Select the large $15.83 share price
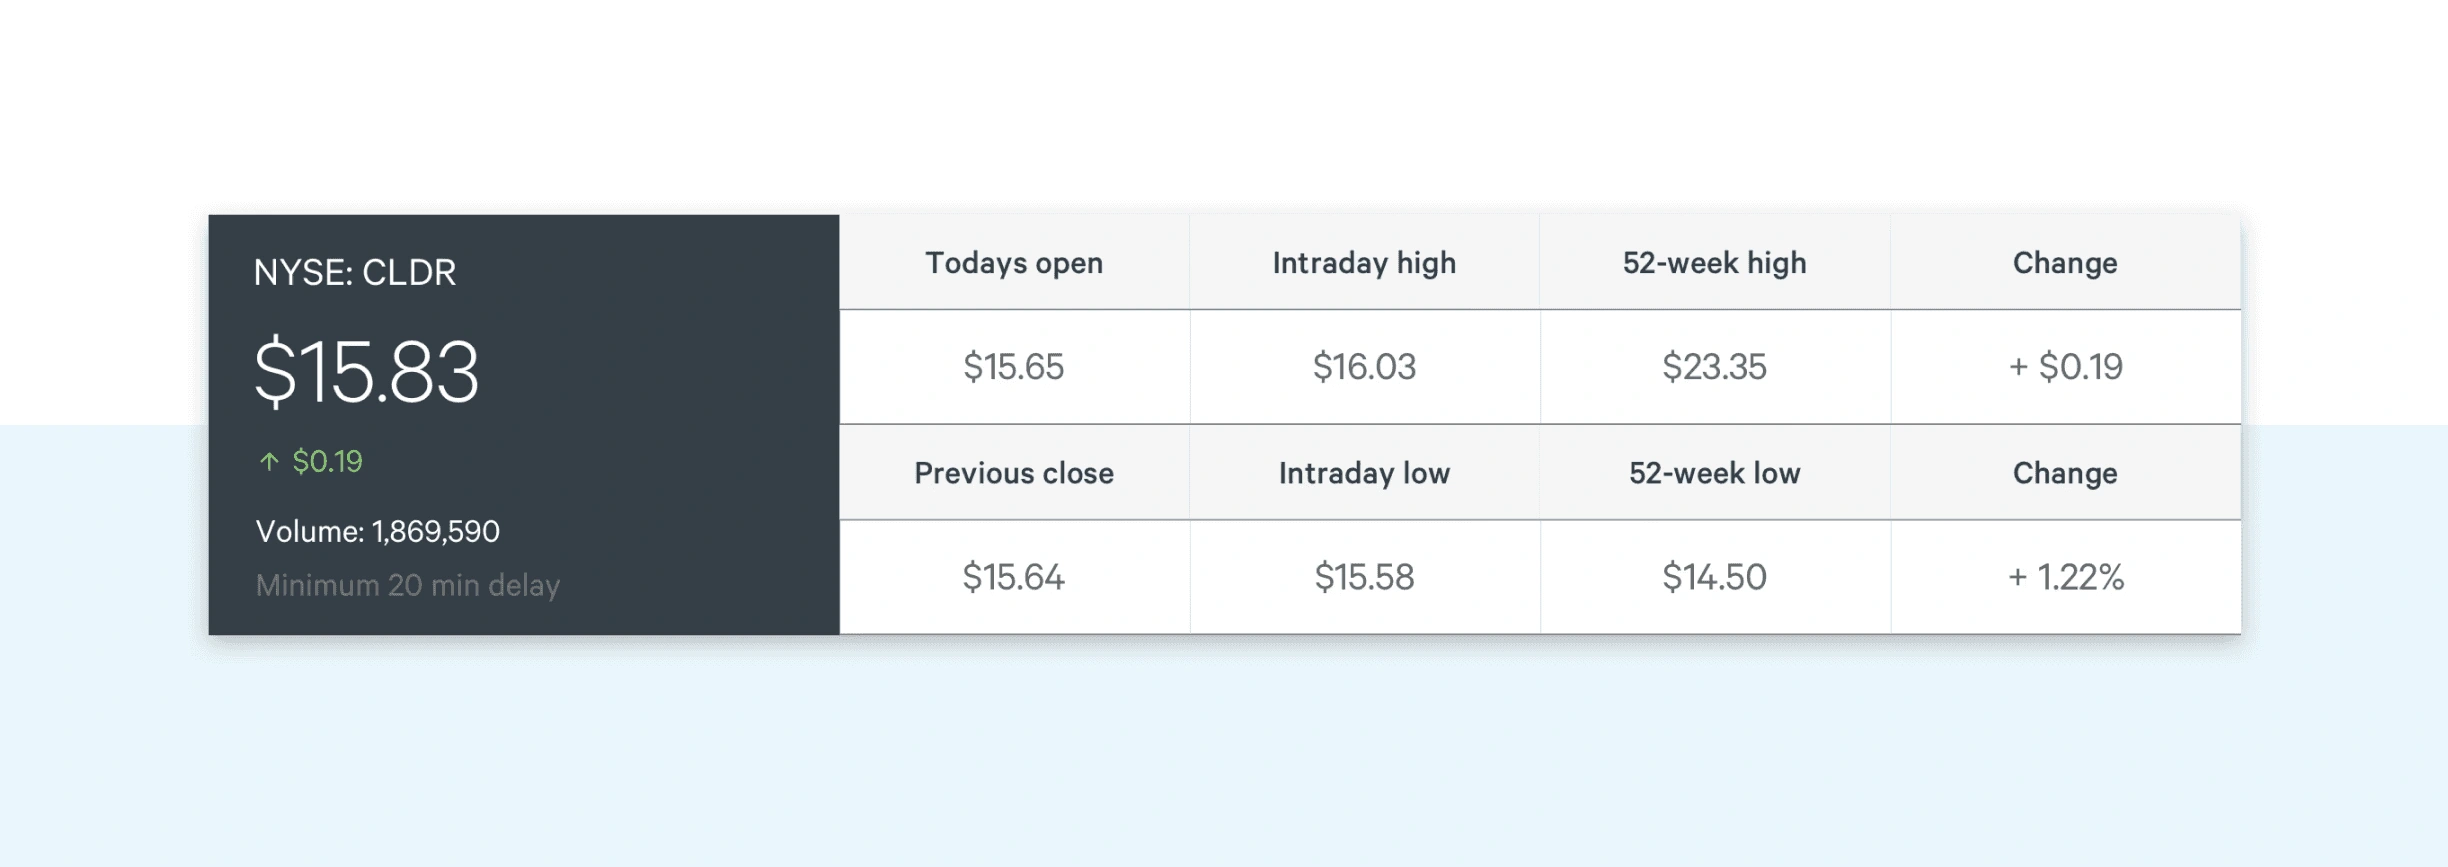This screenshot has height=867, width=2448. (x=367, y=372)
